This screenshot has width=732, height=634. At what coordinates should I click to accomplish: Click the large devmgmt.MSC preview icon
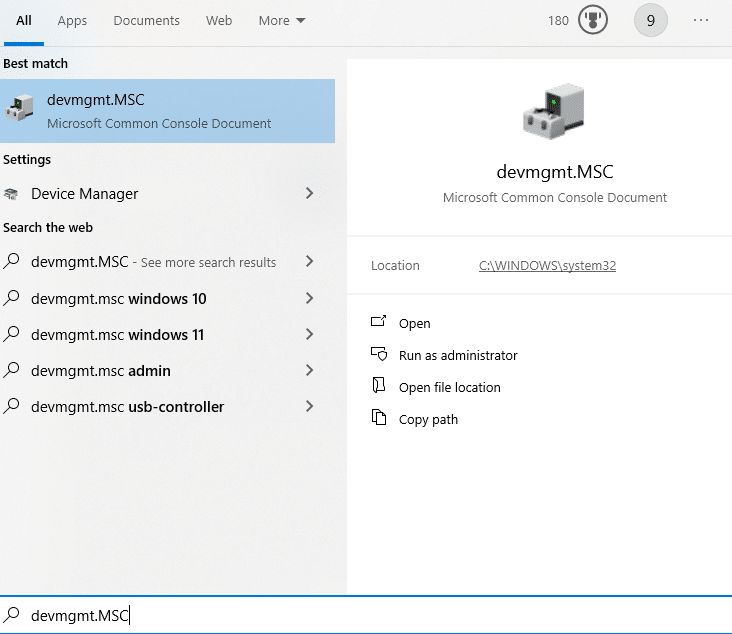click(554, 112)
